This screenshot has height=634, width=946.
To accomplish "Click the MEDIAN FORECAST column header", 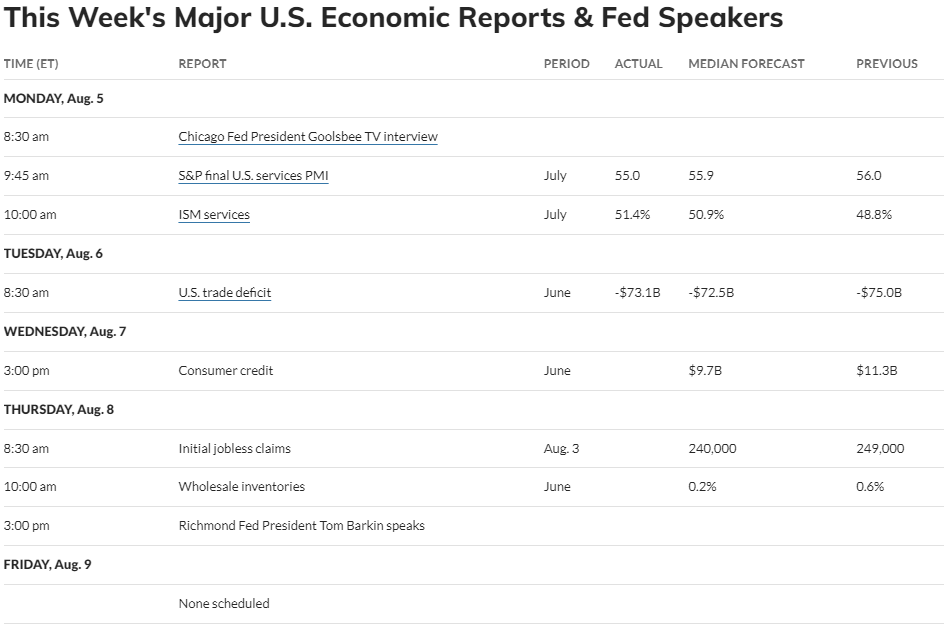I will coord(746,64).
